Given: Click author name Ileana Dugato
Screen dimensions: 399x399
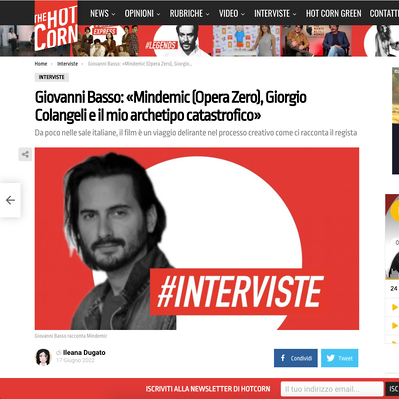Looking at the screenshot, I should tap(84, 353).
